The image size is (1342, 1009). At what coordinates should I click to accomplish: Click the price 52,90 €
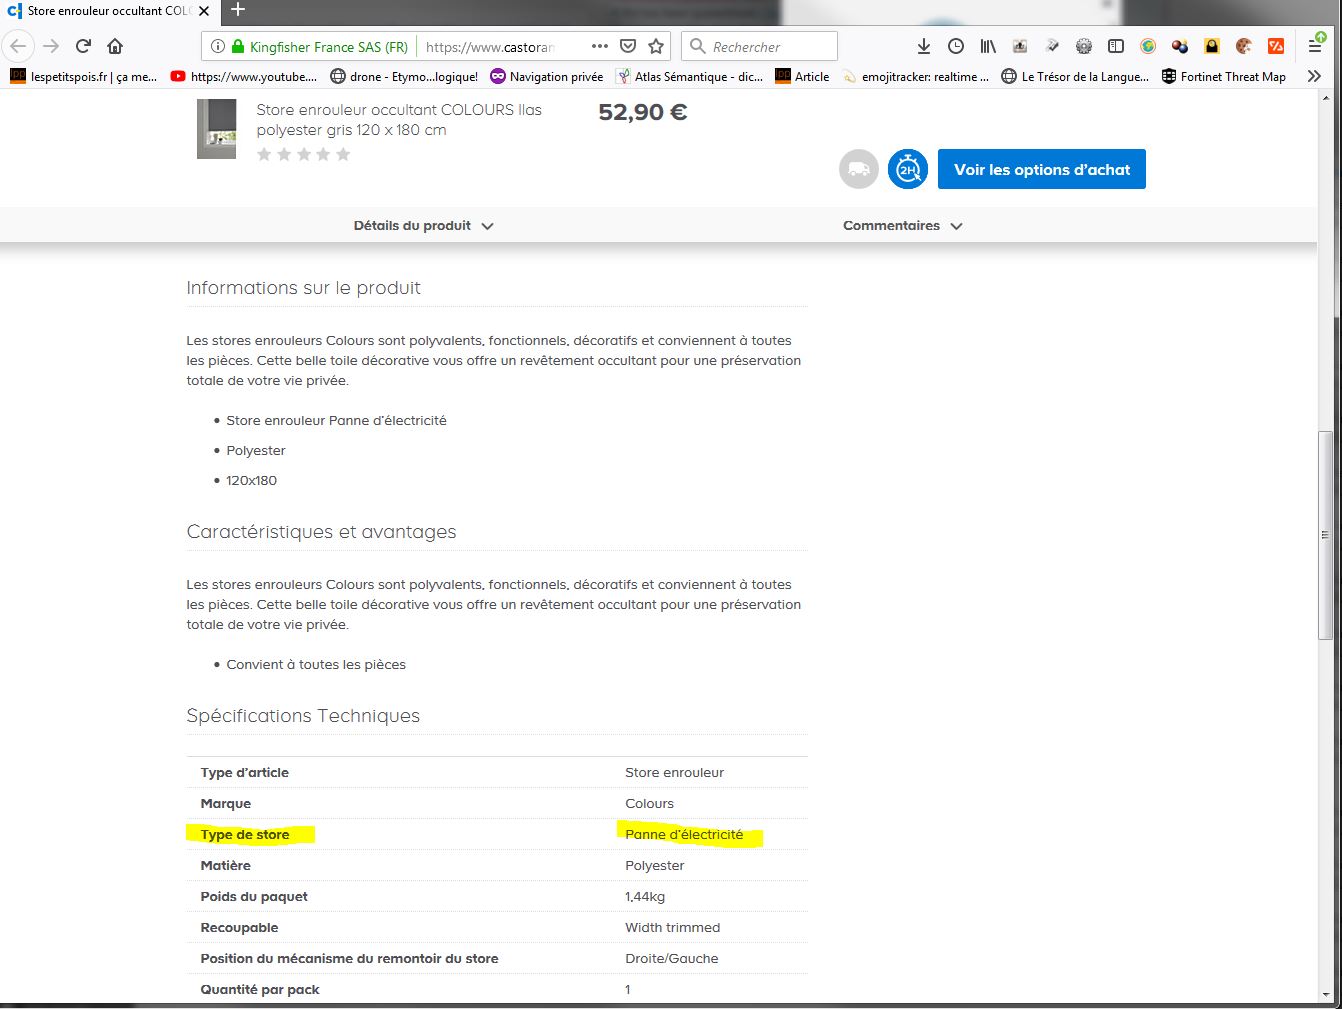[x=643, y=112]
